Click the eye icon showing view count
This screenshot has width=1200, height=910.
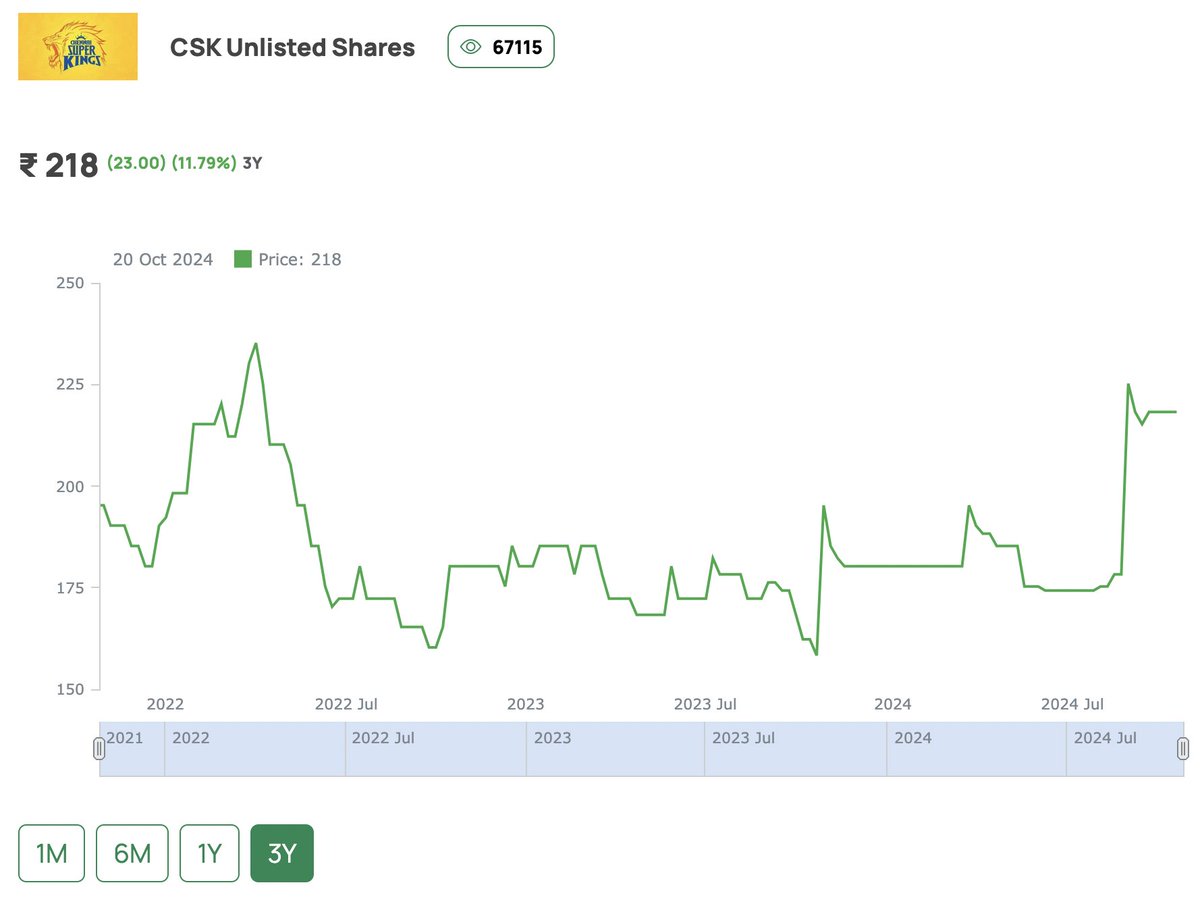(470, 46)
